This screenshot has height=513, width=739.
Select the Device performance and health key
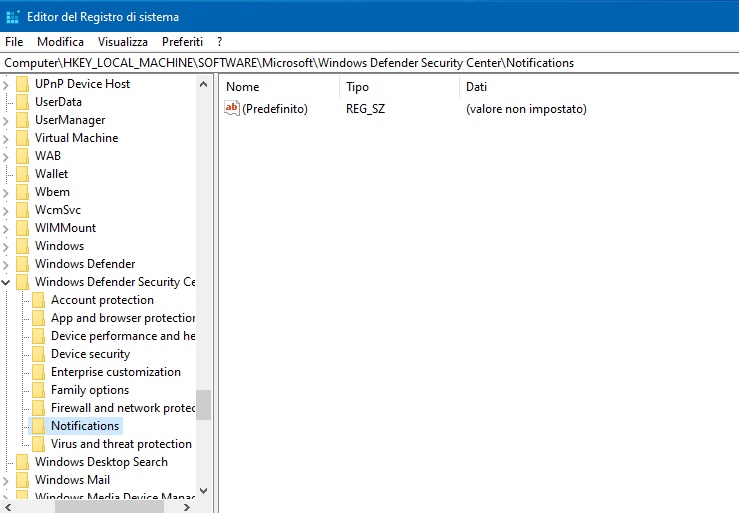coord(123,336)
